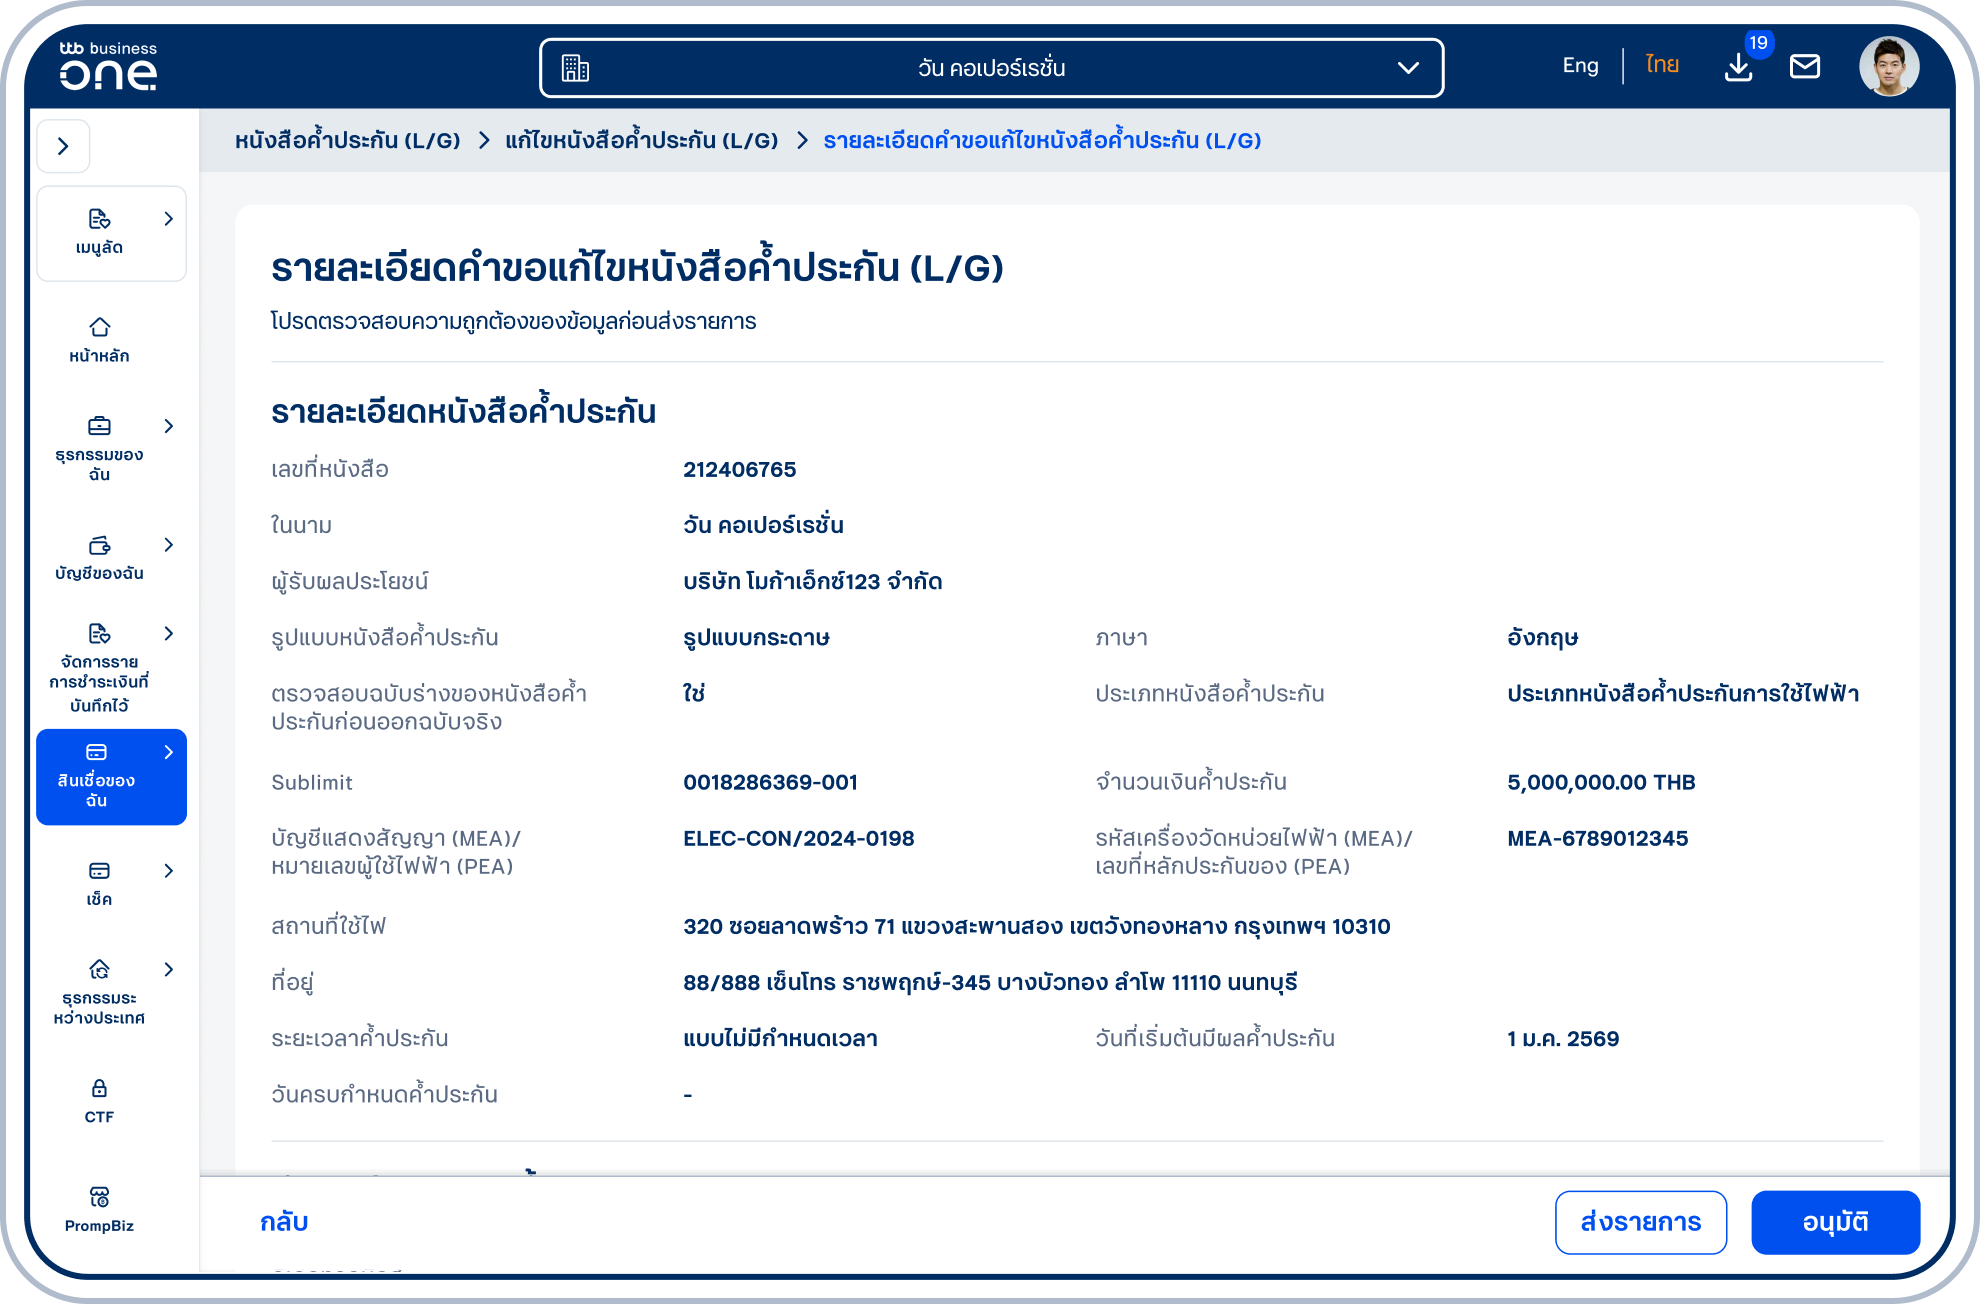The width and height of the screenshot is (1980, 1304).
Task: Click the ttb business one logo
Action: 108,66
